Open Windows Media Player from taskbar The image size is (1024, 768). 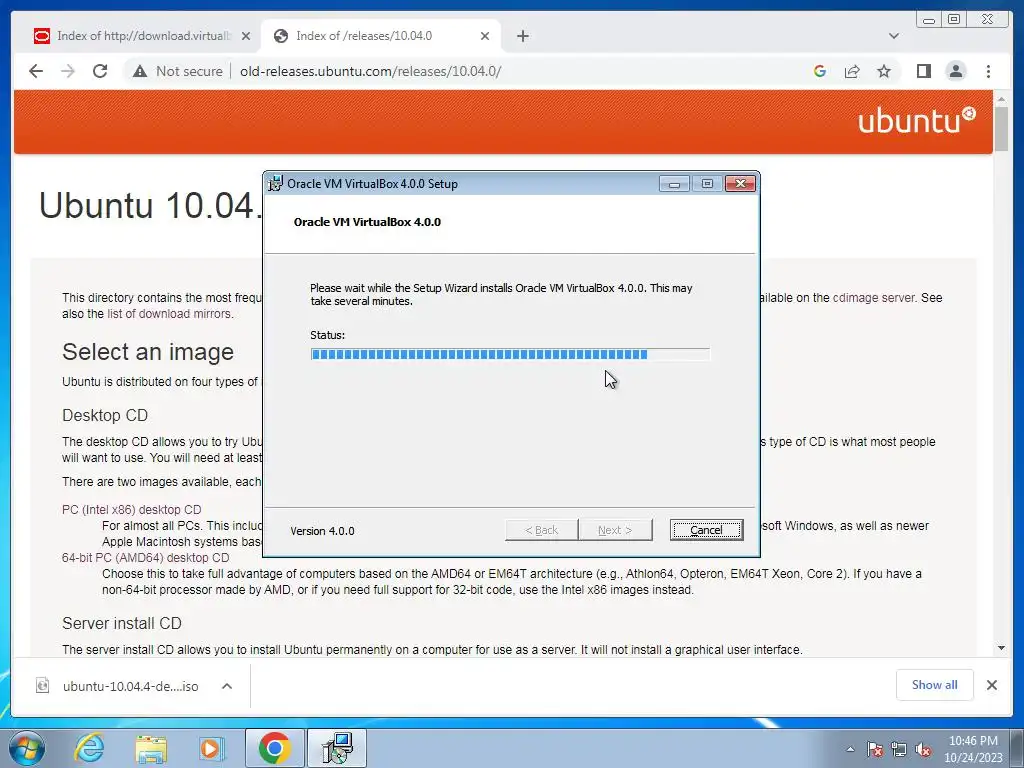(212, 748)
